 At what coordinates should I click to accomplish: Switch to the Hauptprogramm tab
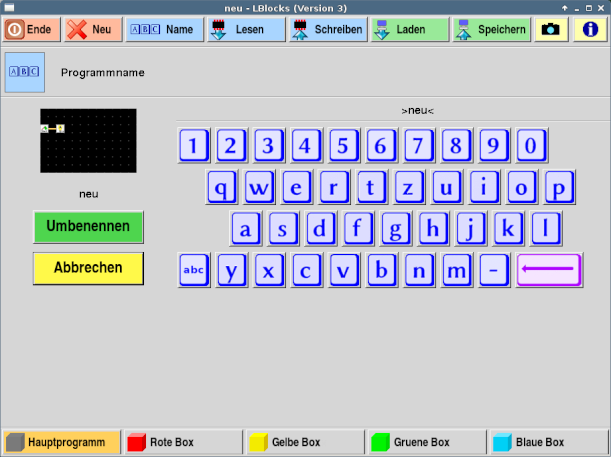click(61, 442)
